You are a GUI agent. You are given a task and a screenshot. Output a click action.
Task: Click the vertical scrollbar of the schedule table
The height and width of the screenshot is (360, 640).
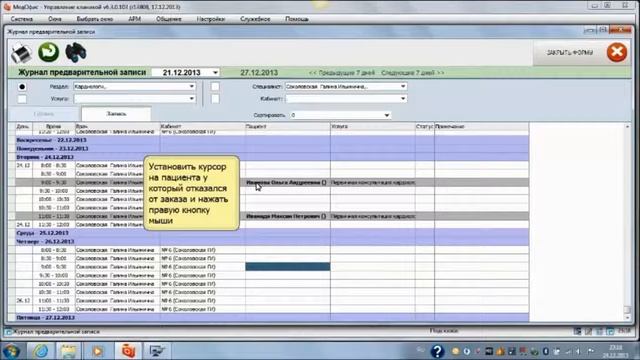point(627,222)
